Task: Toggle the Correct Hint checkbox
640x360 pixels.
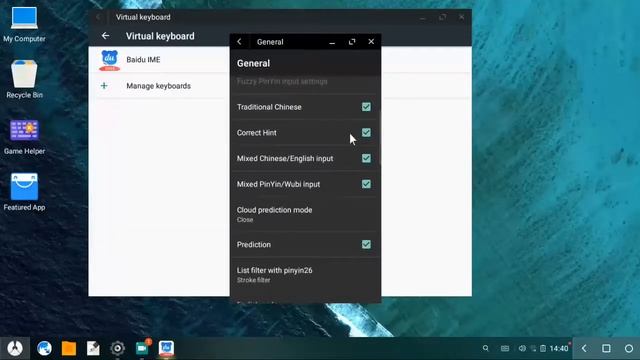Action: (366, 133)
